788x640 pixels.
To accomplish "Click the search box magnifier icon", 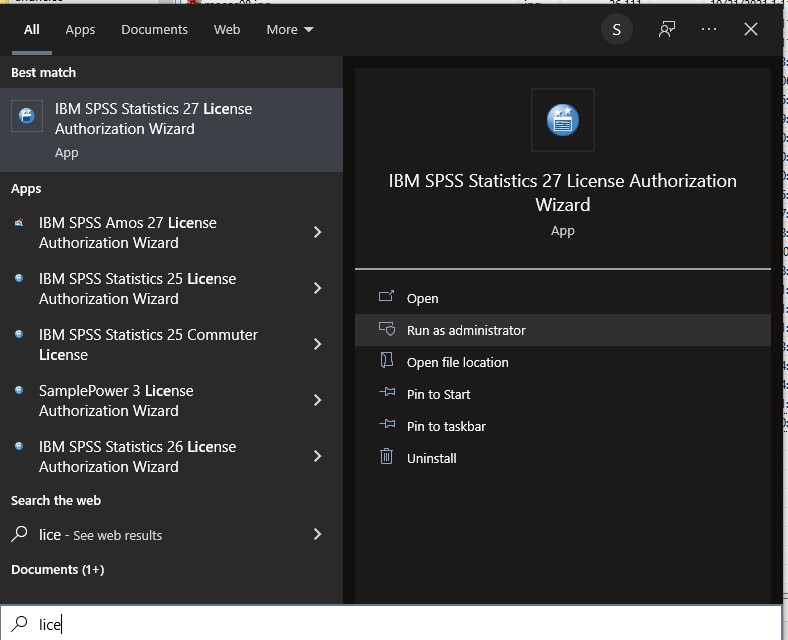I will point(19,623).
